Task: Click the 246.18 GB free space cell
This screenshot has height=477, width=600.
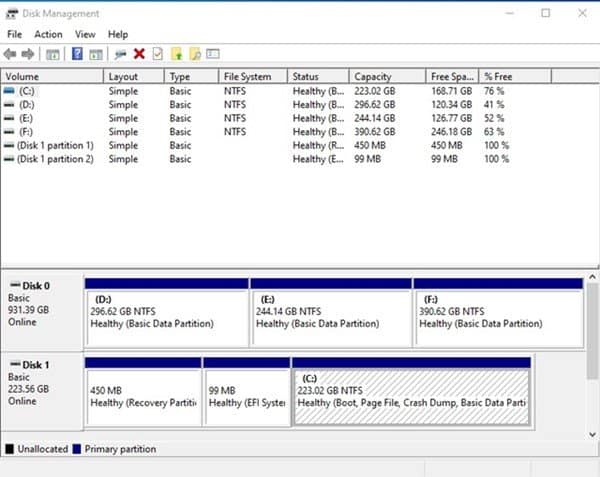Action: [452, 132]
